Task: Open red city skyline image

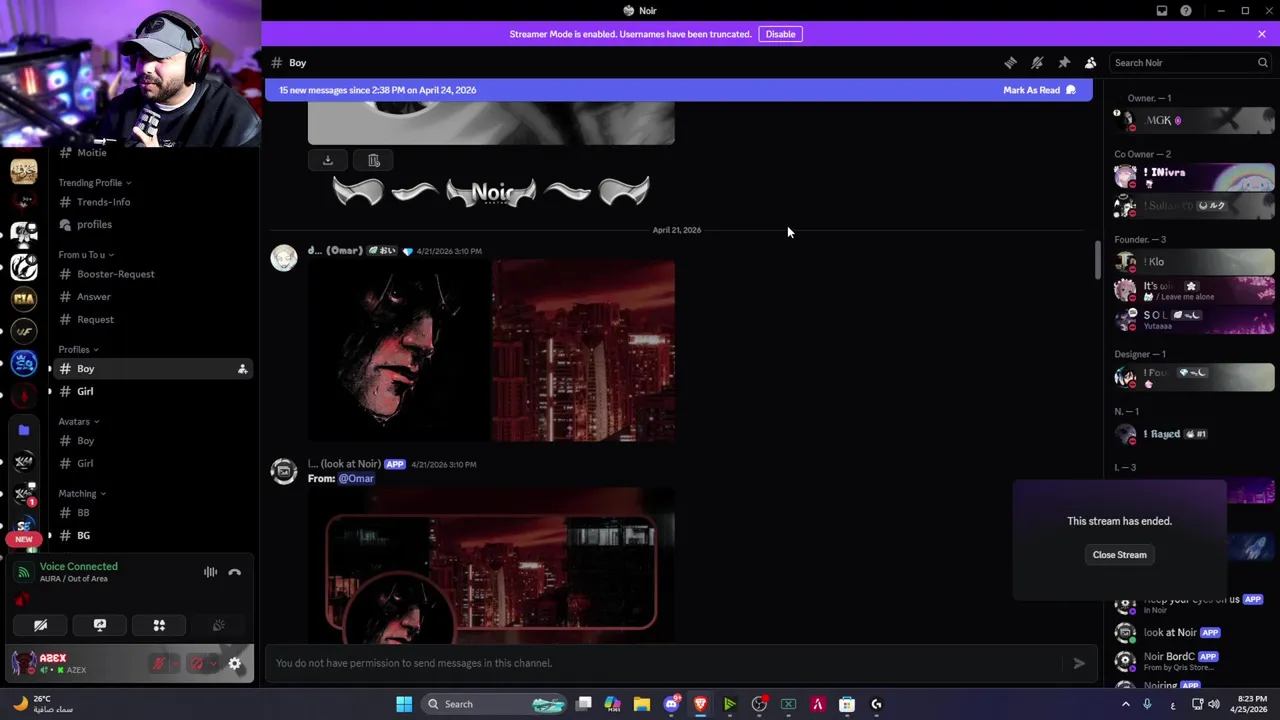Action: [x=583, y=351]
